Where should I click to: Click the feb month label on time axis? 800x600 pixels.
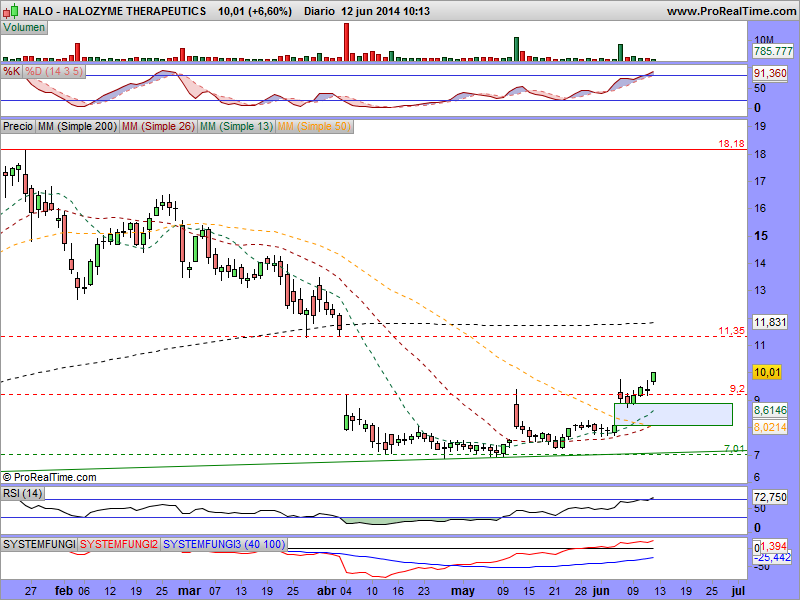click(x=63, y=591)
